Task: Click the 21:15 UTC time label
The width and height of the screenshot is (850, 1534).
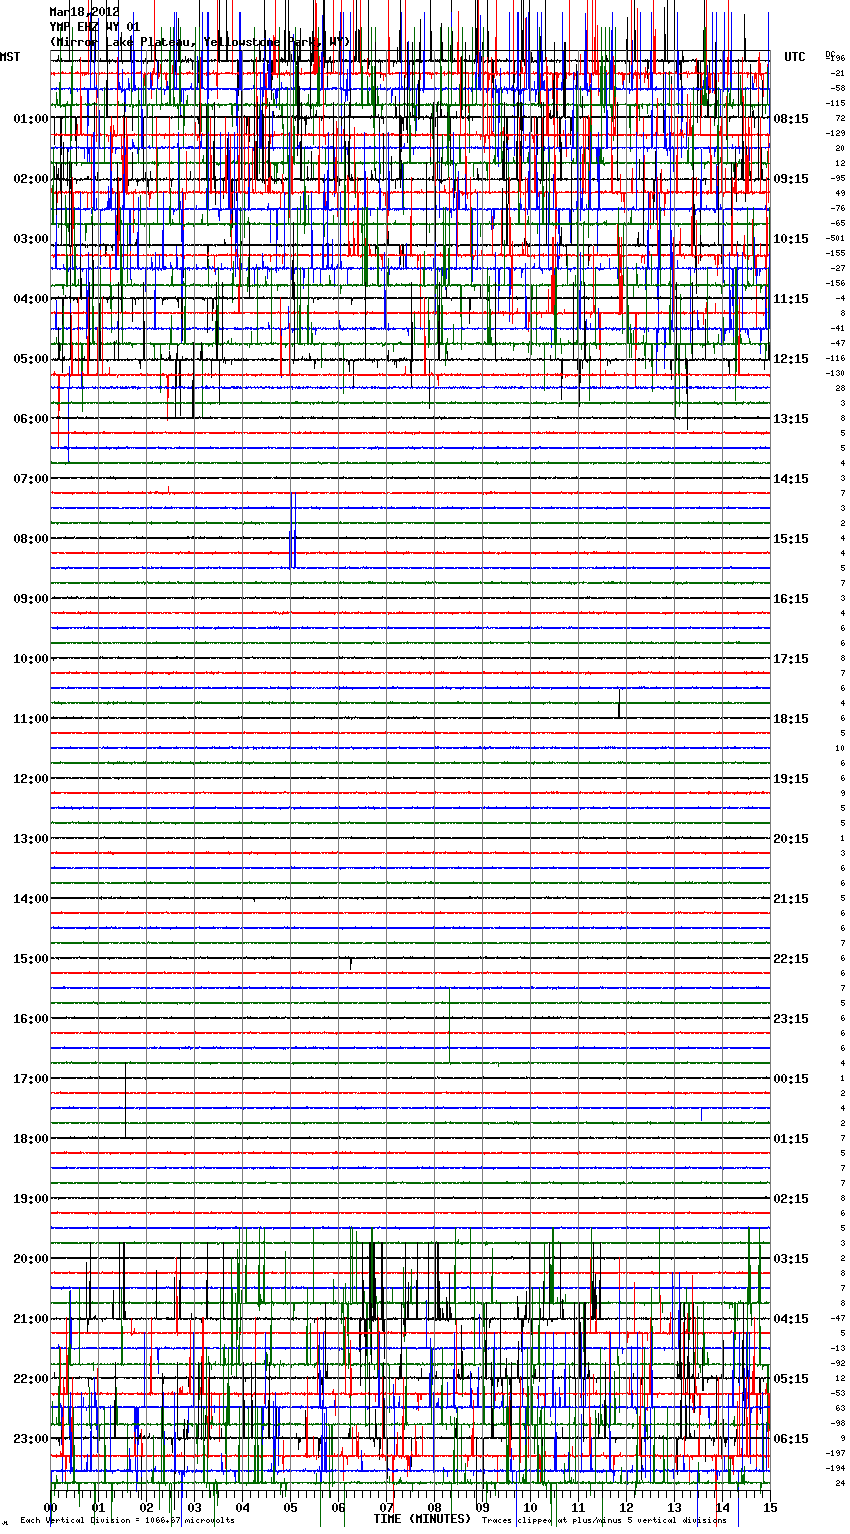Action: coord(791,899)
